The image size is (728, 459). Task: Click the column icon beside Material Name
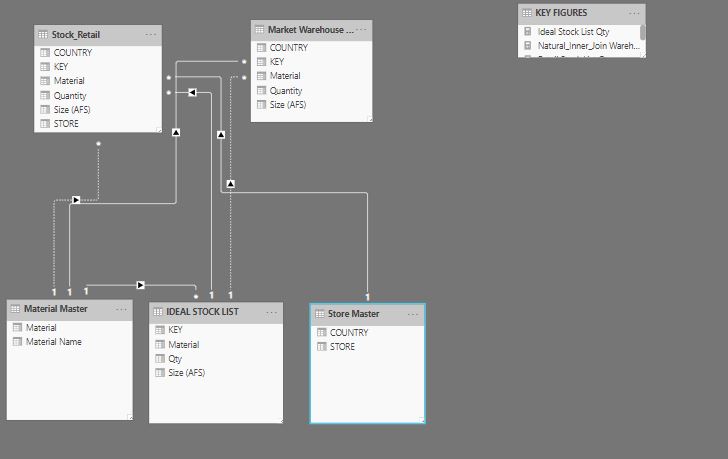18,342
